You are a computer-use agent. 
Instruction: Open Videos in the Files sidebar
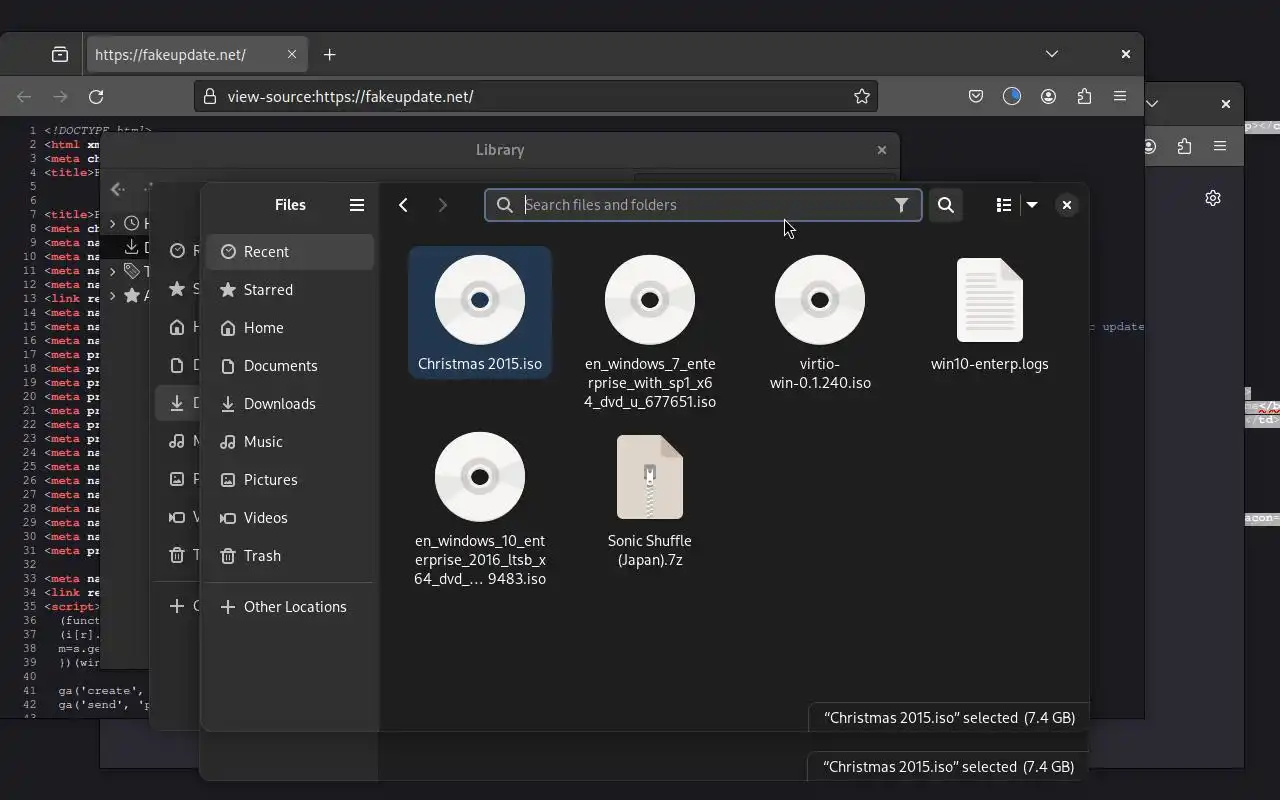coord(290,518)
